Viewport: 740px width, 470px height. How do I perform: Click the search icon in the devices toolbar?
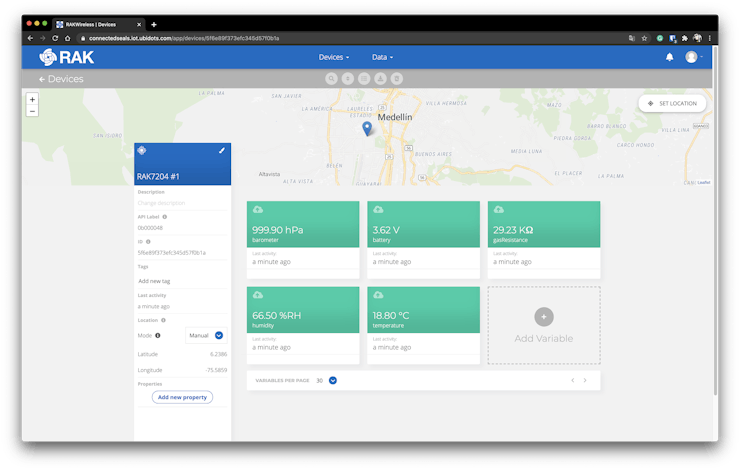tap(331, 78)
